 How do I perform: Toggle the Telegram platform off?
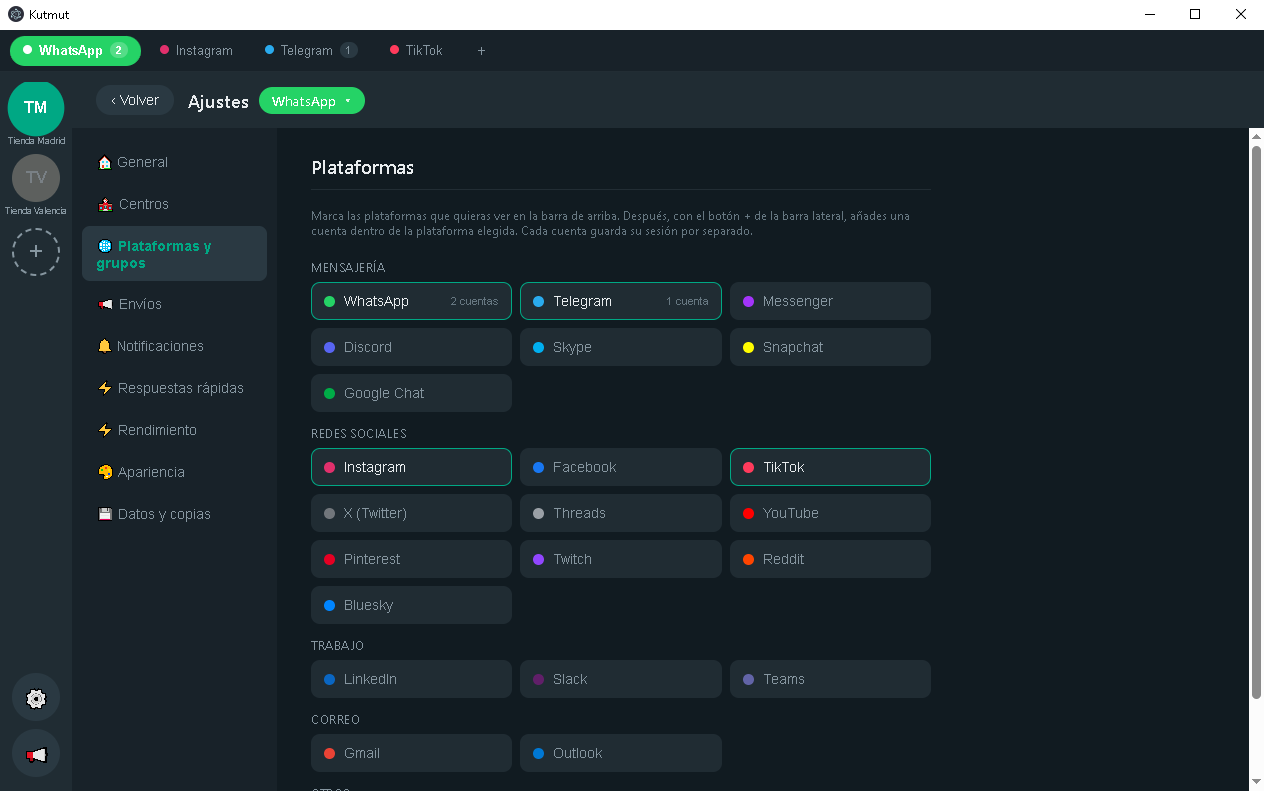[x=621, y=301]
